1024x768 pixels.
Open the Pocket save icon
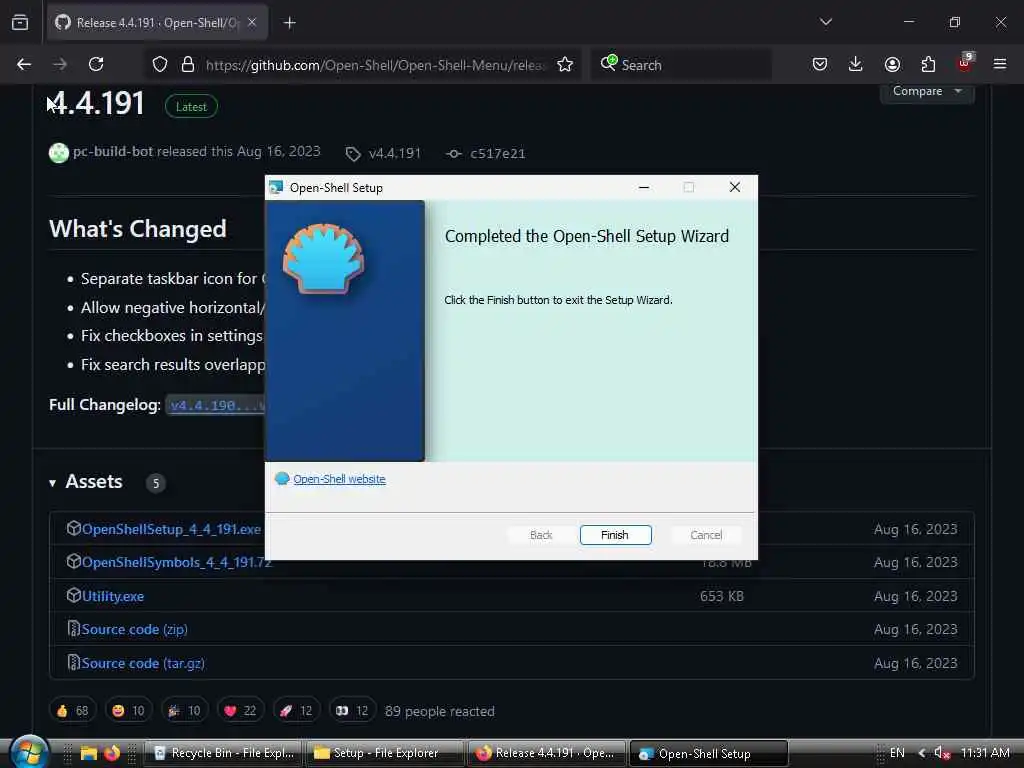point(820,64)
